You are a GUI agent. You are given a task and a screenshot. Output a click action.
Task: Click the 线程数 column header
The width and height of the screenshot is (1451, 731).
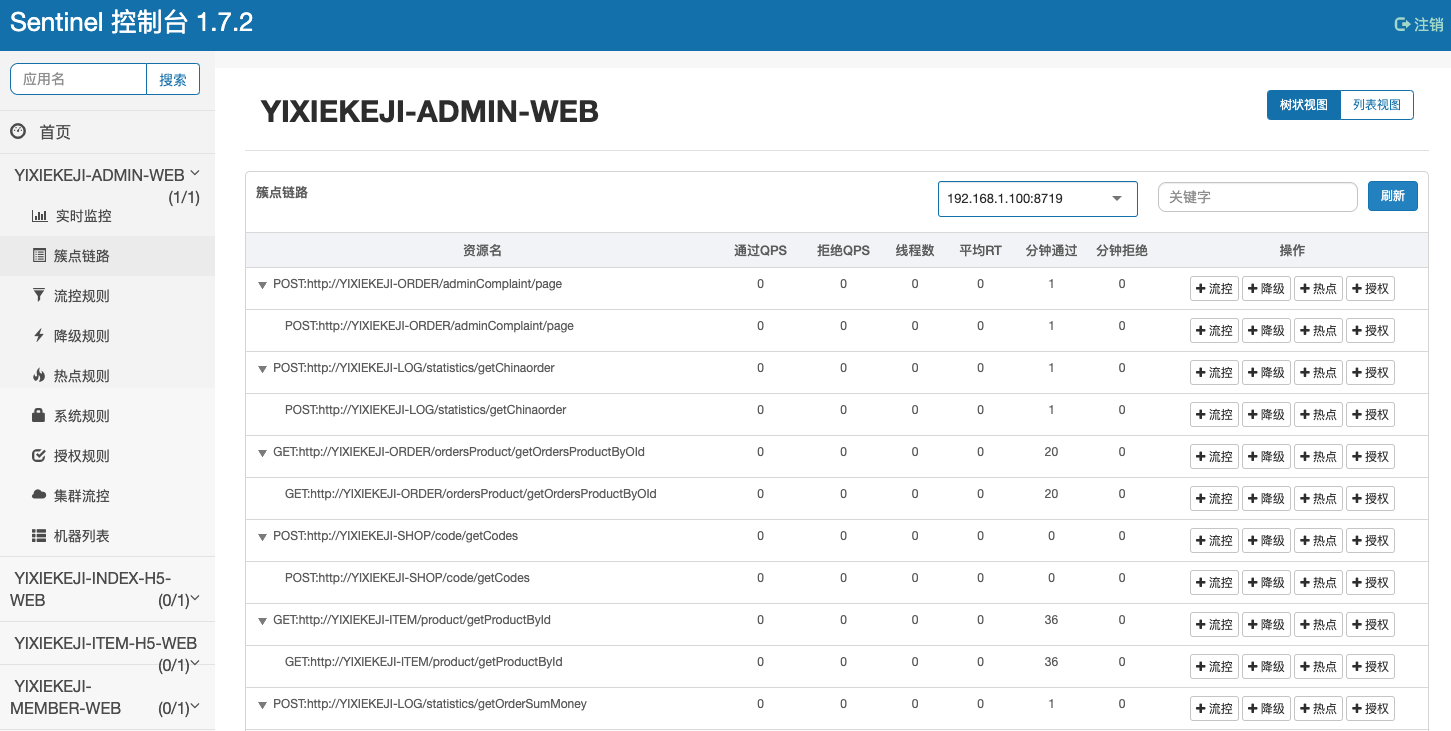pos(915,251)
